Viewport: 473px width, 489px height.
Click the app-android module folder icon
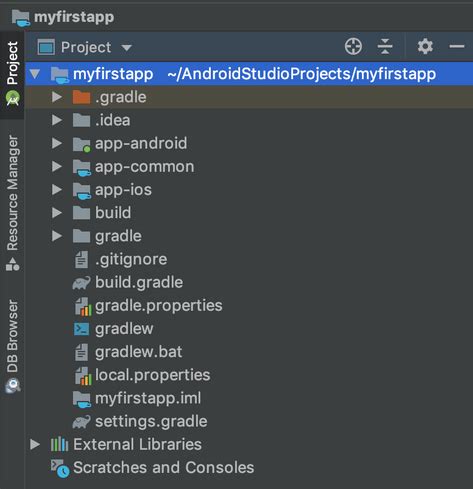pos(82,144)
